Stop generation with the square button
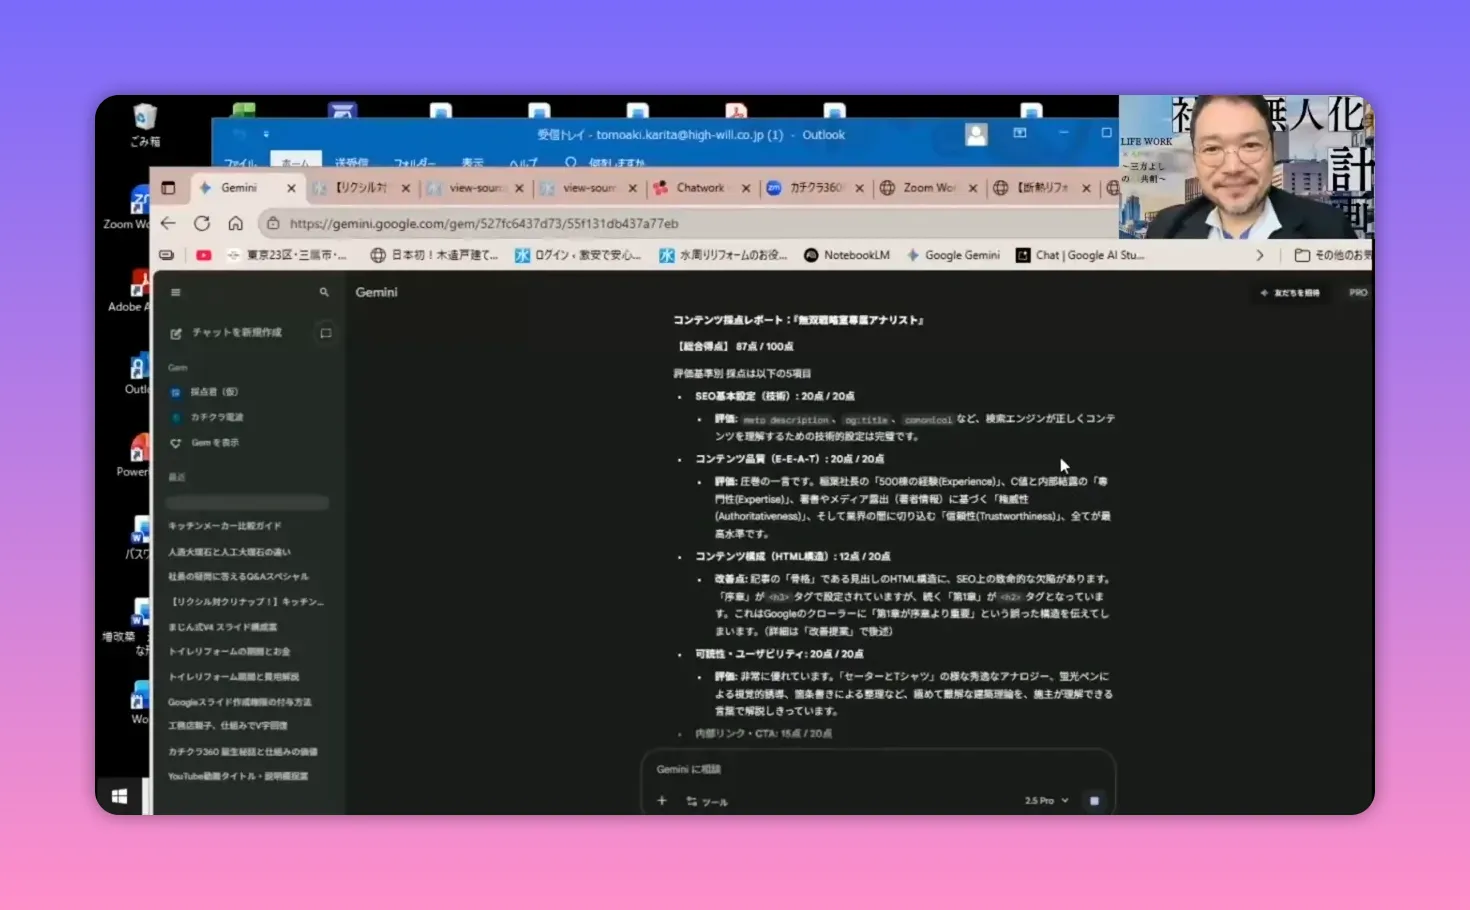This screenshot has width=1470, height=910. pos(1092,800)
